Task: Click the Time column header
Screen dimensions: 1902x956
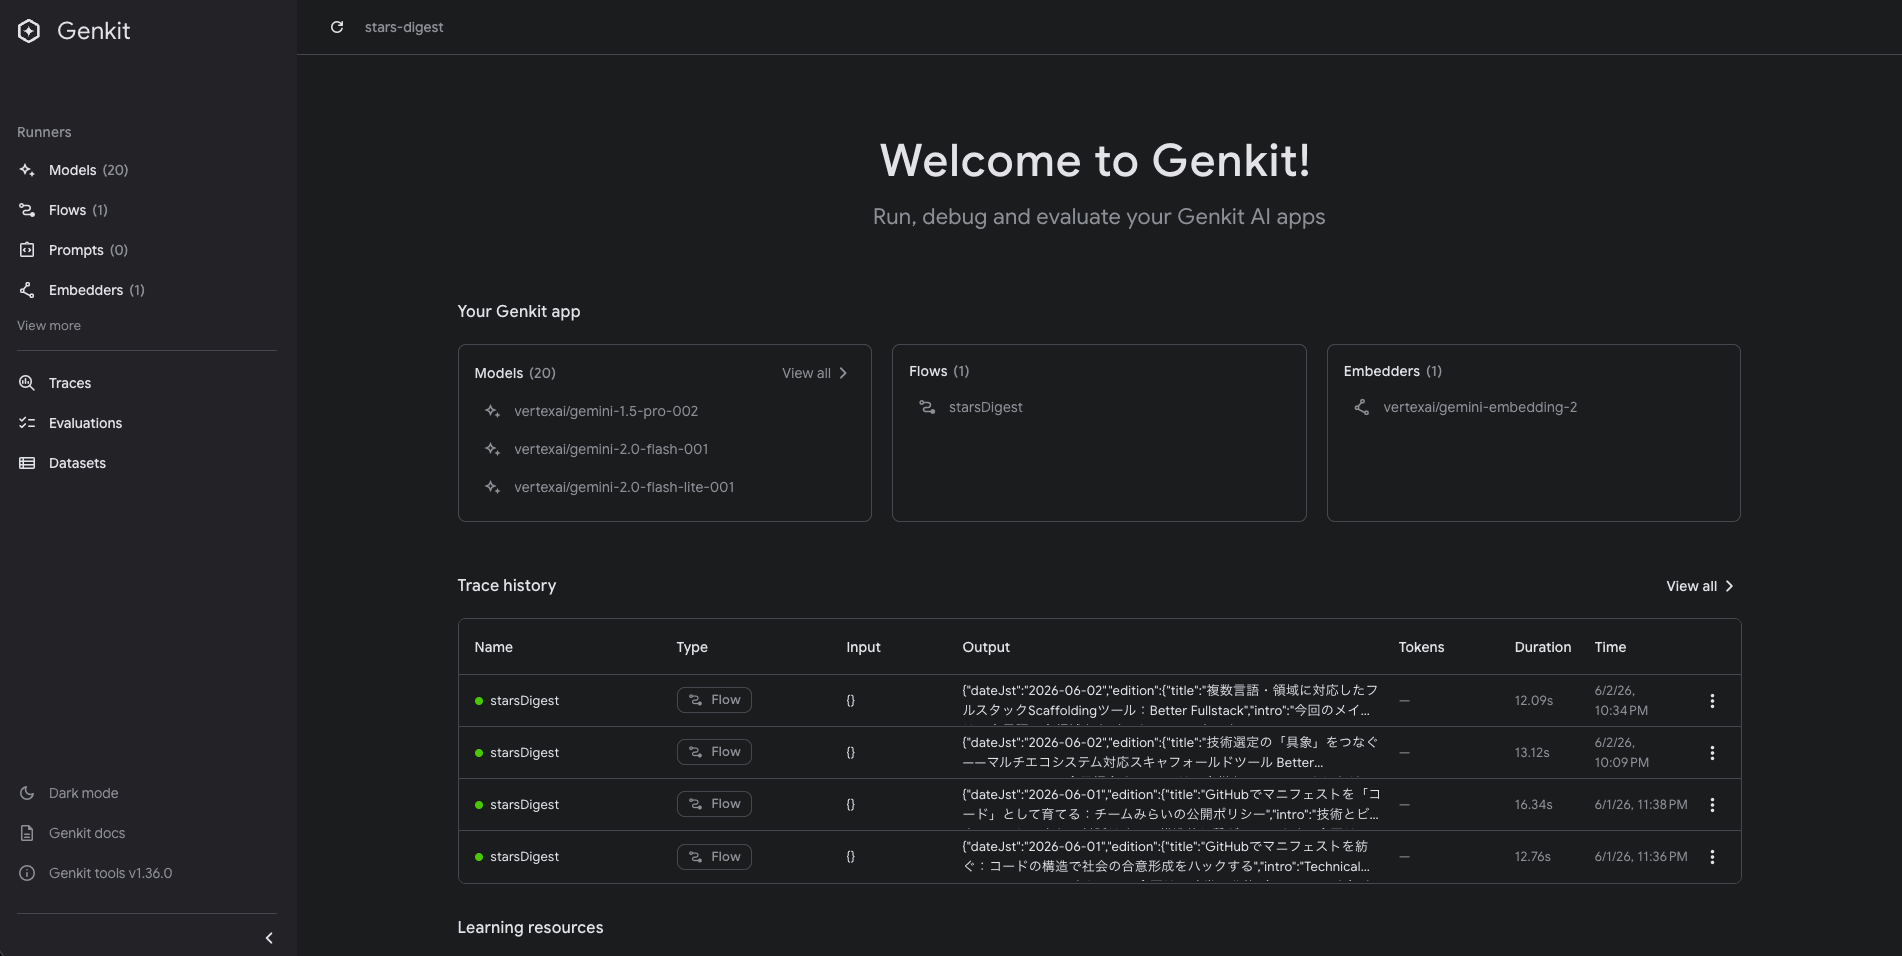Action: tap(1610, 647)
